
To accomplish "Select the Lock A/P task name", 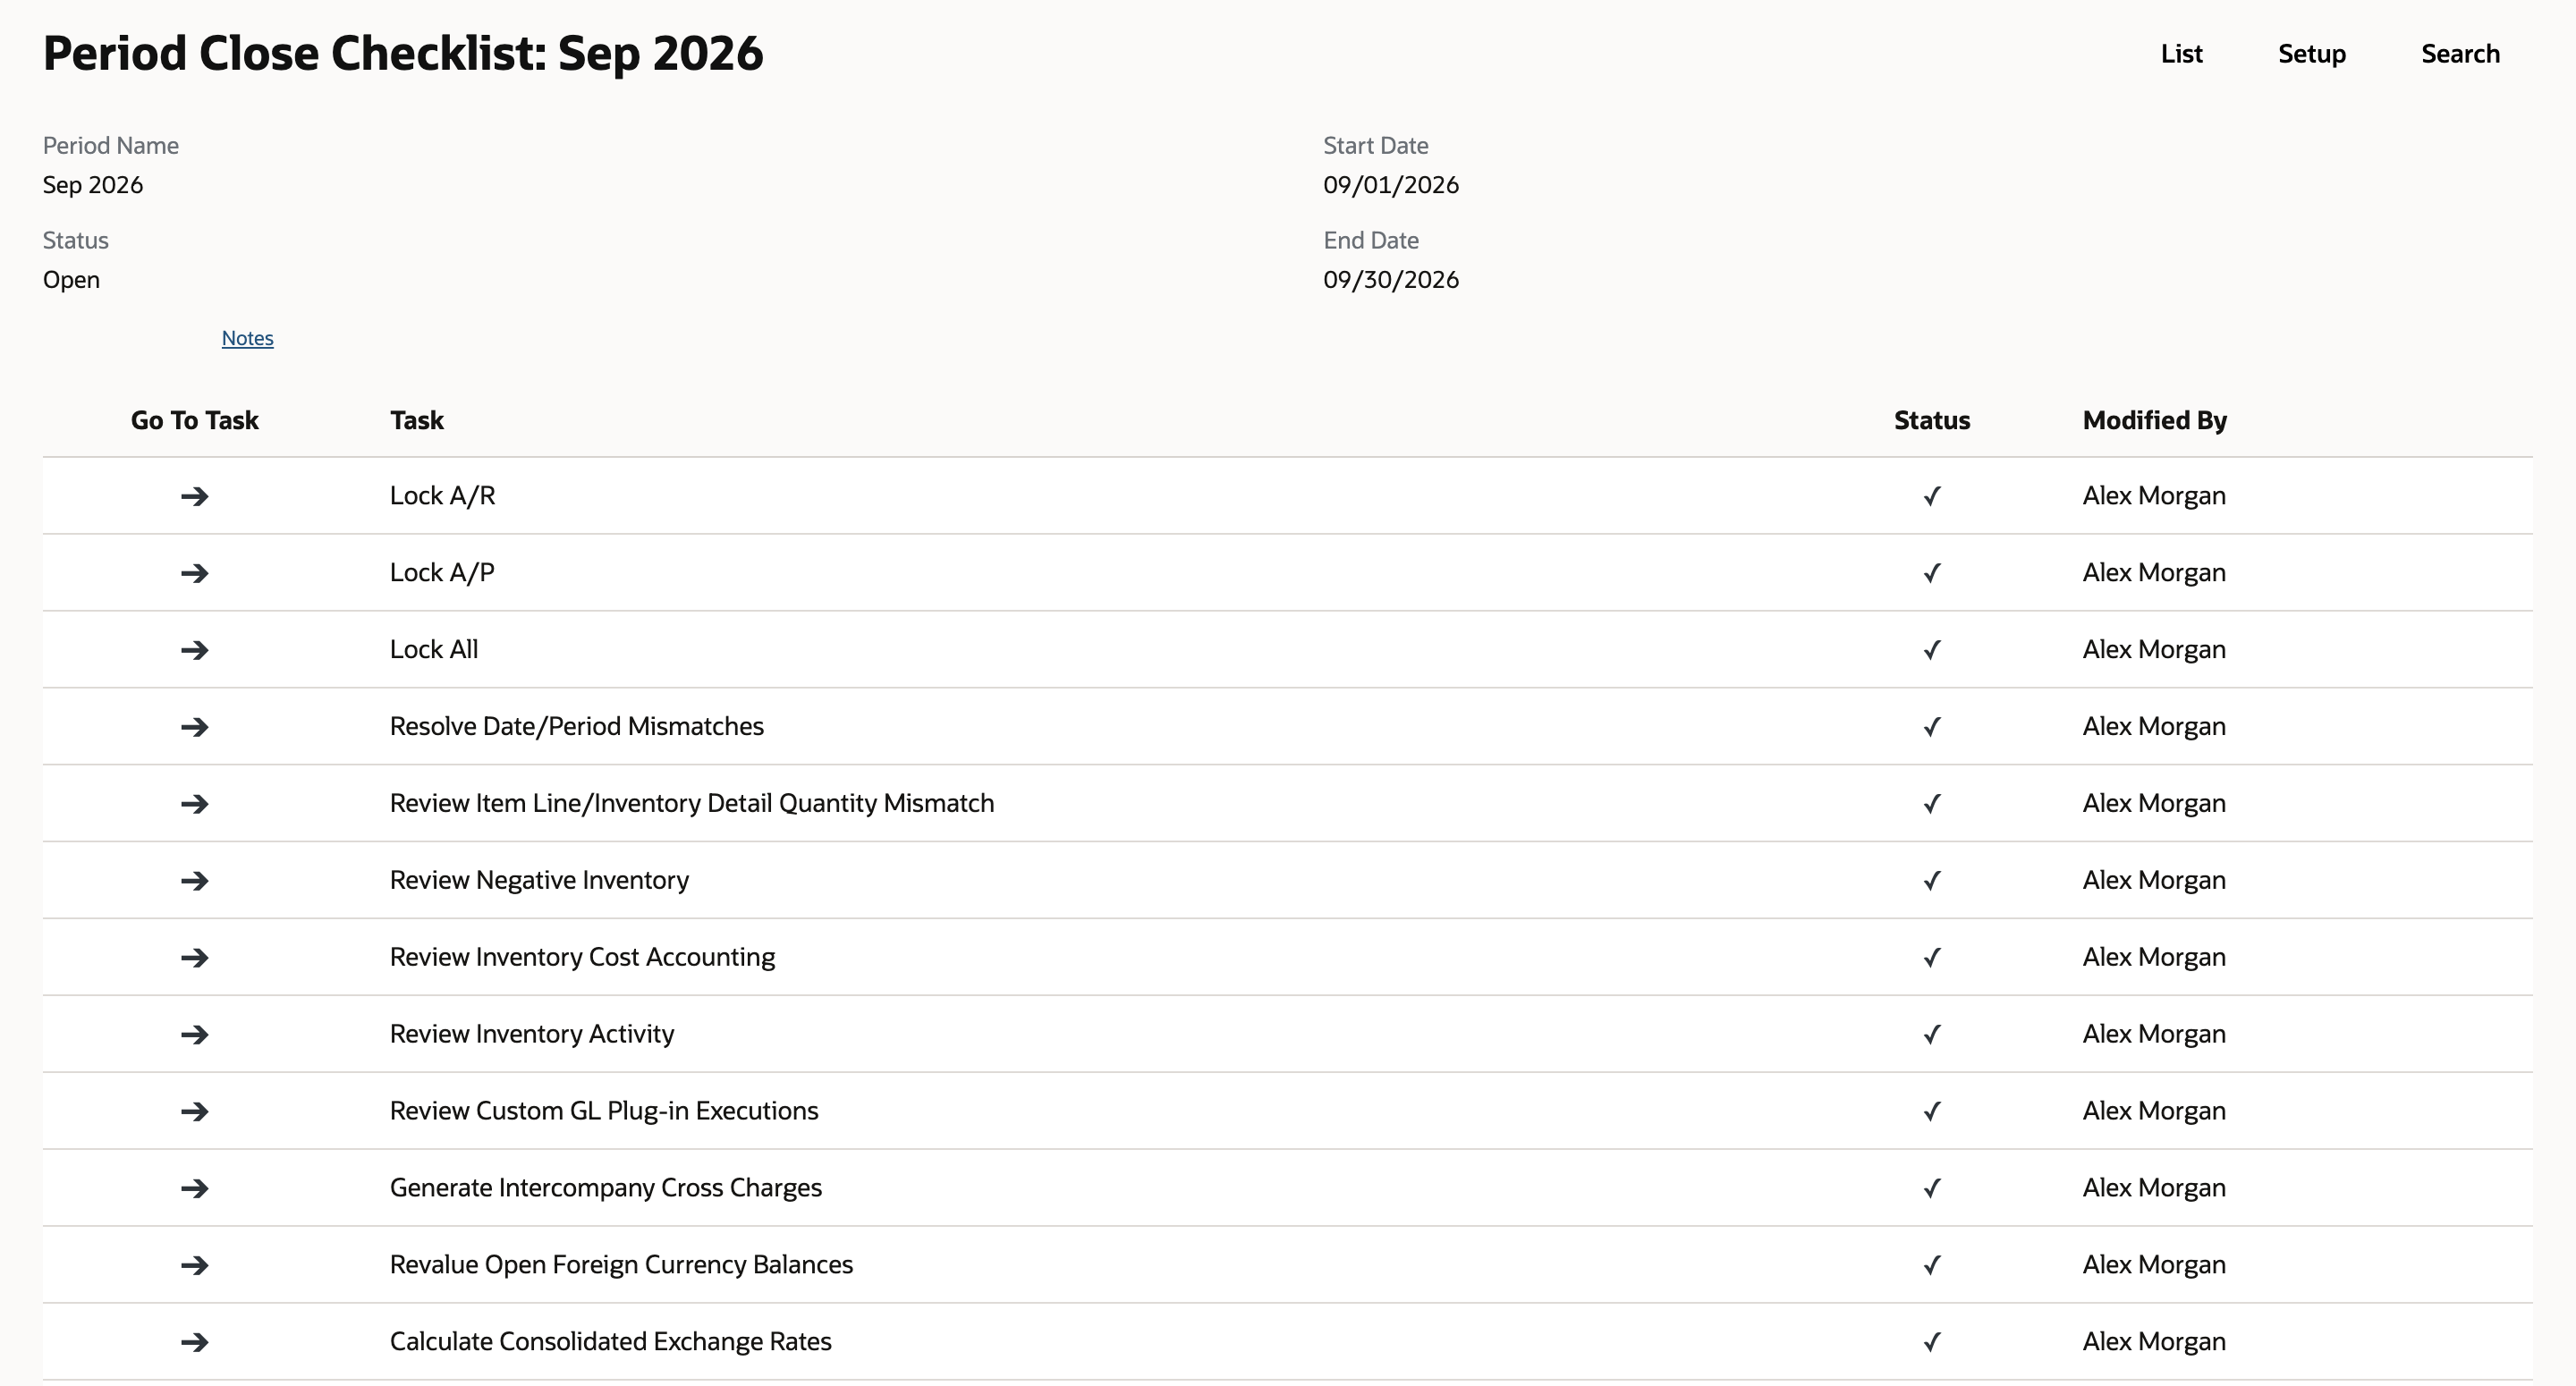I will point(442,573).
